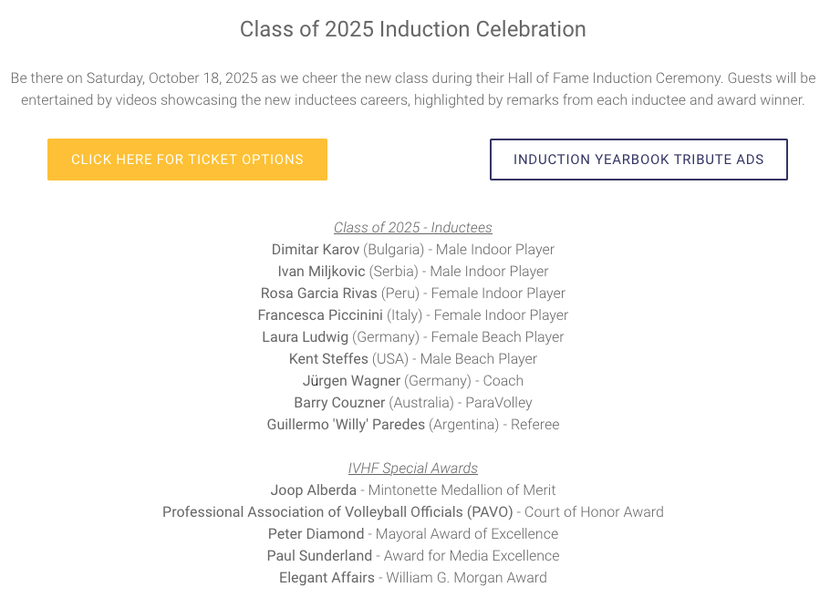Viewport: 830px width, 608px height.
Task: Open Barry Couzner's ParaVolley entry
Action: click(x=339, y=403)
